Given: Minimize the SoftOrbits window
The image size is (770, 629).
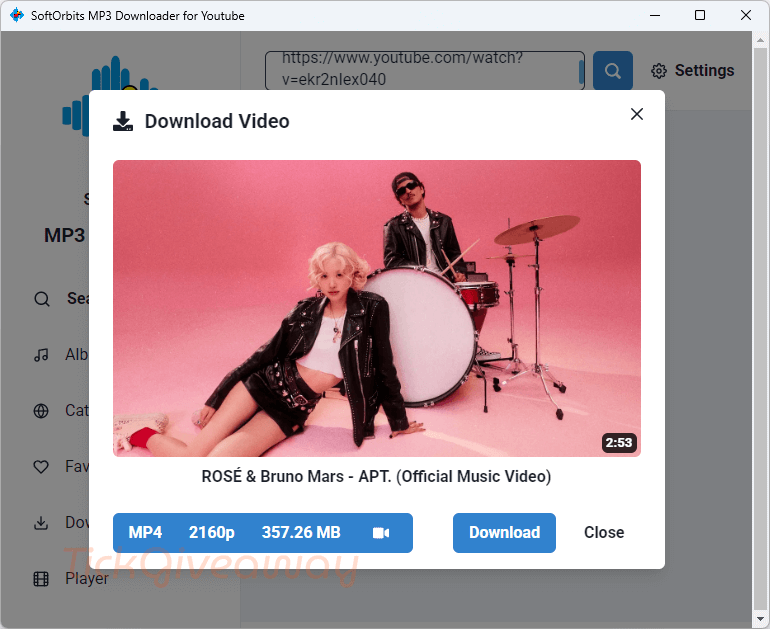Looking at the screenshot, I should pos(655,15).
